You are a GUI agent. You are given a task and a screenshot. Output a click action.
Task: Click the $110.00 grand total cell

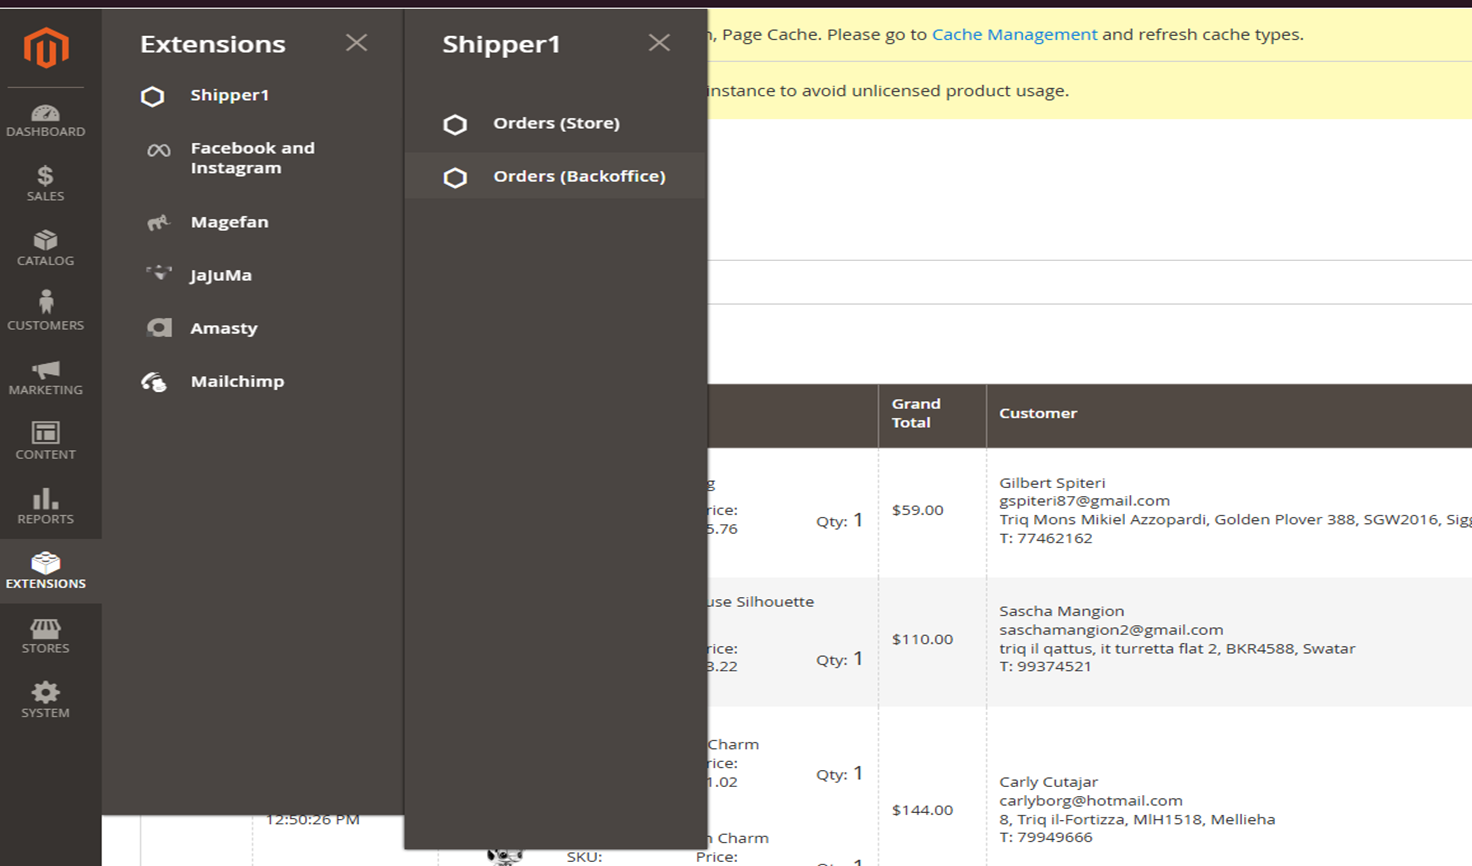922,639
